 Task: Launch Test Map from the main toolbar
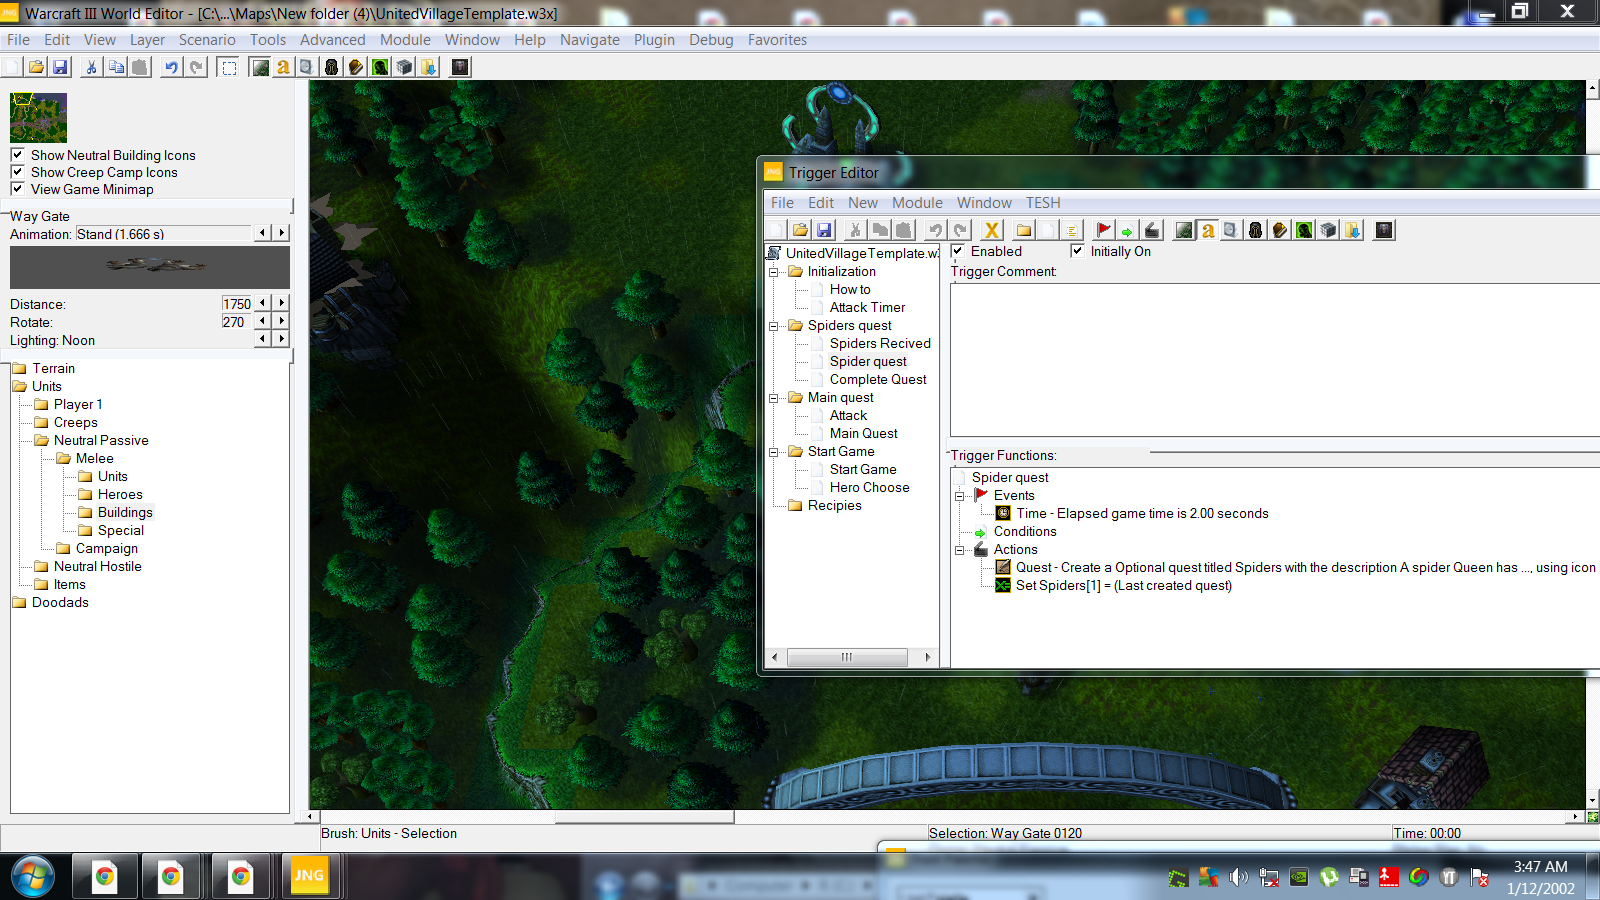tap(460, 67)
